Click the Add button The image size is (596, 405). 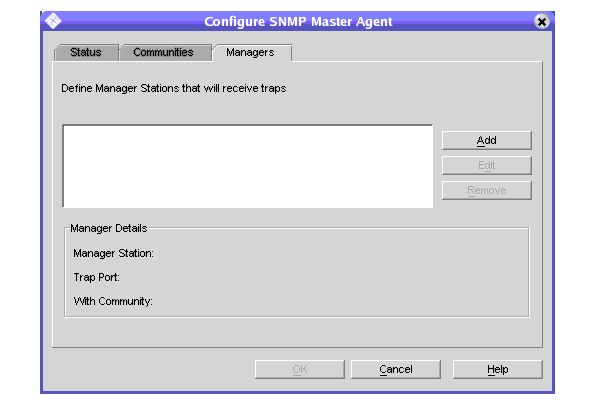tap(487, 141)
